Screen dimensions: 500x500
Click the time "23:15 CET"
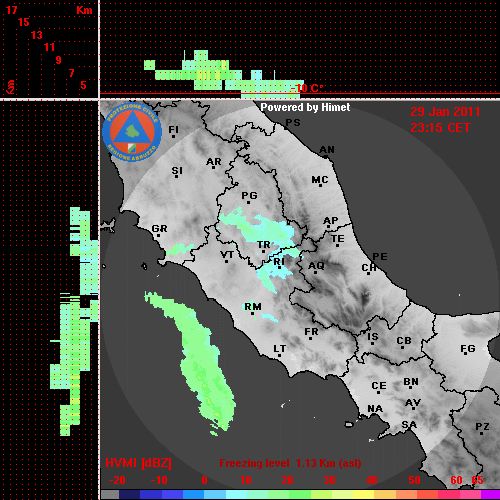click(440, 128)
